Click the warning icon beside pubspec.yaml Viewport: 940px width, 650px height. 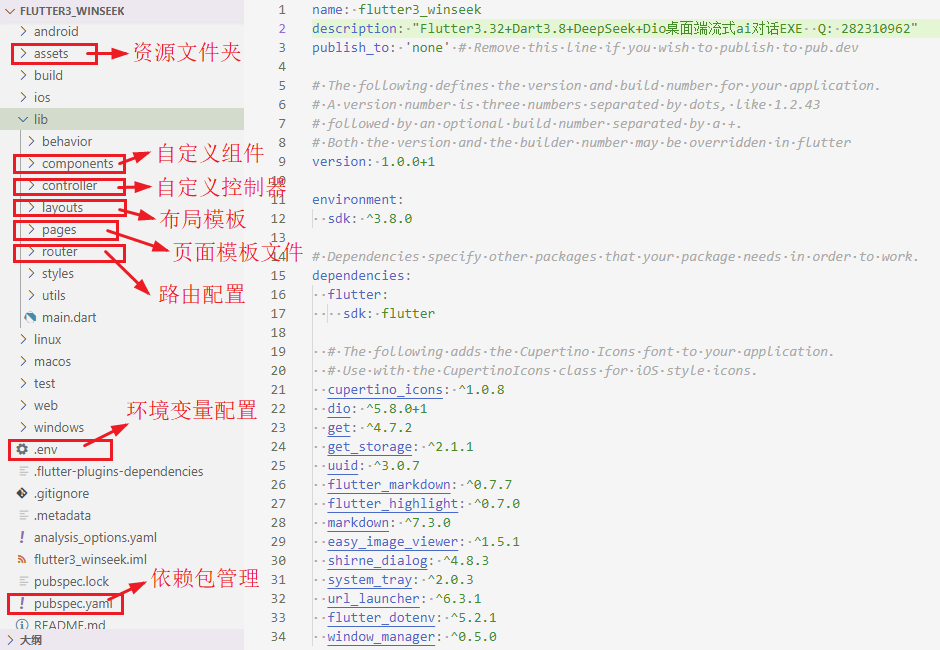click(22, 603)
